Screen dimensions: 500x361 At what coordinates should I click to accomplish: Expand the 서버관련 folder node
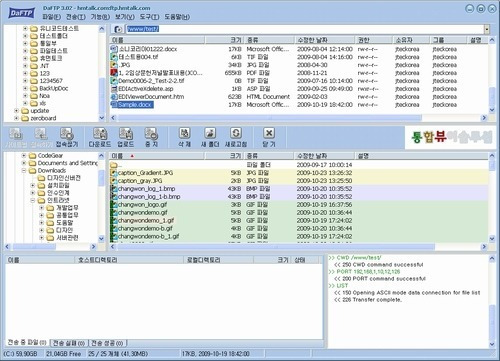[x=41, y=238]
